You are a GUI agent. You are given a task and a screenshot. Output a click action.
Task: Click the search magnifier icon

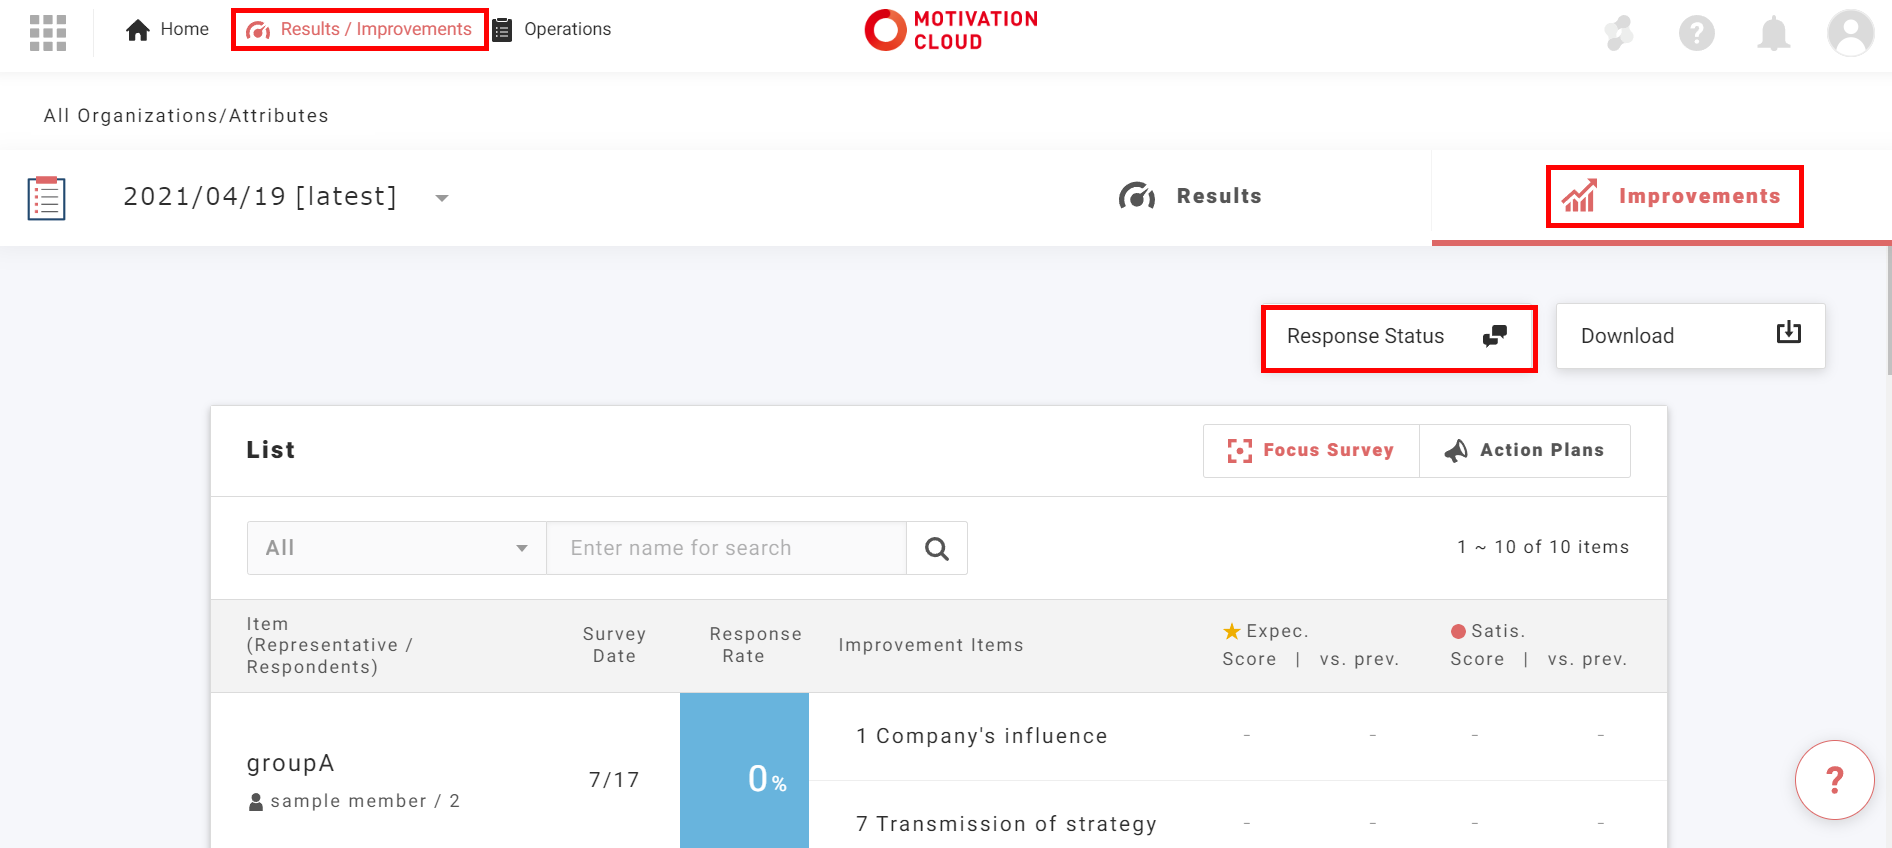click(937, 548)
